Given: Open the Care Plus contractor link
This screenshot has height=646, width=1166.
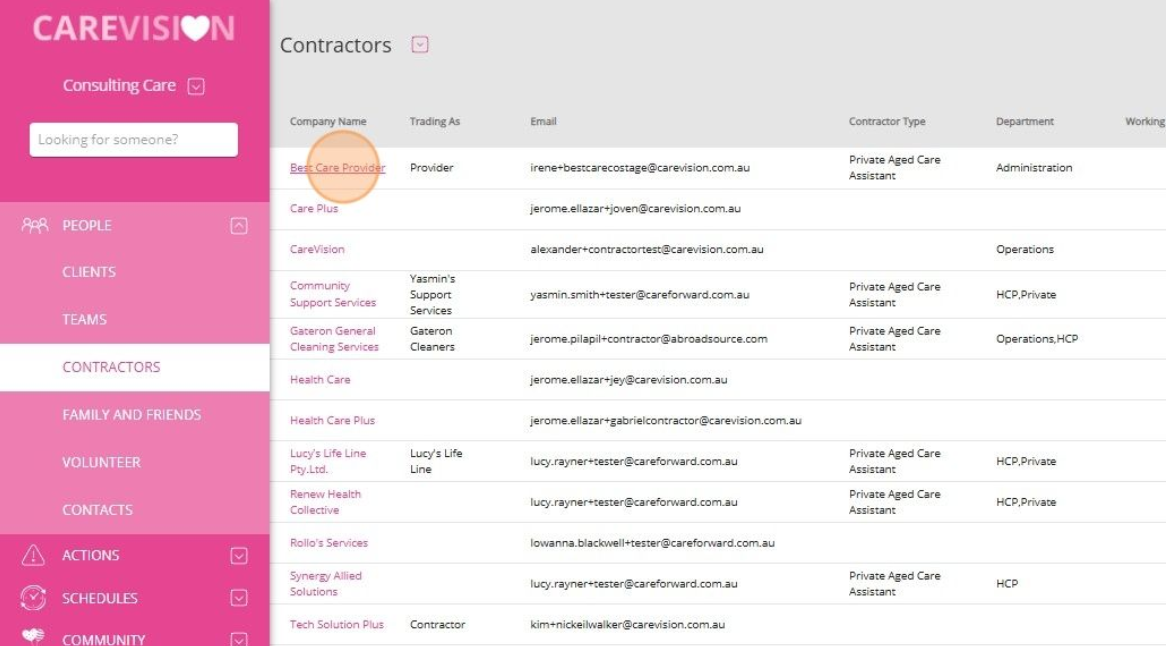Looking at the screenshot, I should [x=314, y=209].
